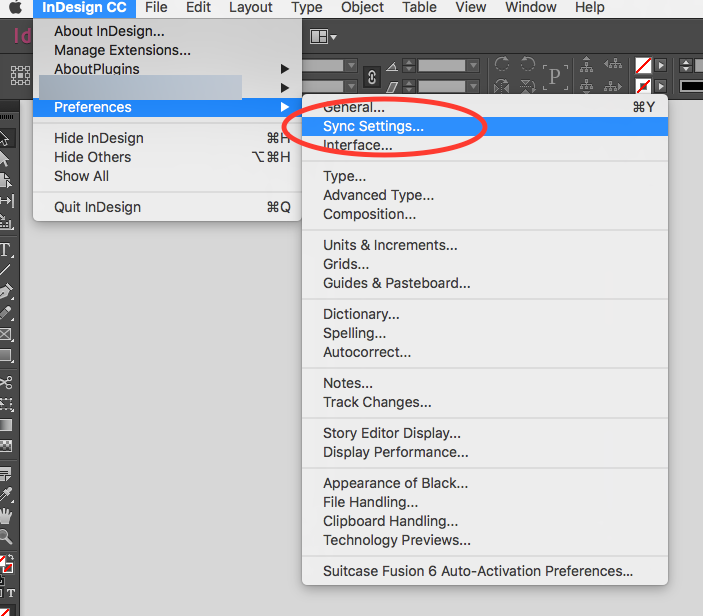This screenshot has width=703, height=616.
Task: Select the Line tool
Action: point(5,270)
